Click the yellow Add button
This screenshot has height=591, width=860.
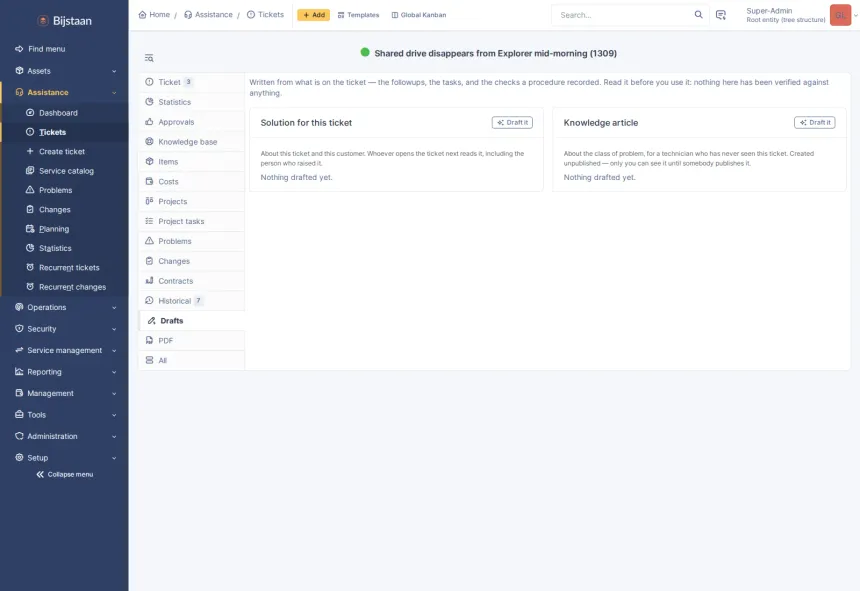pyautogui.click(x=314, y=15)
